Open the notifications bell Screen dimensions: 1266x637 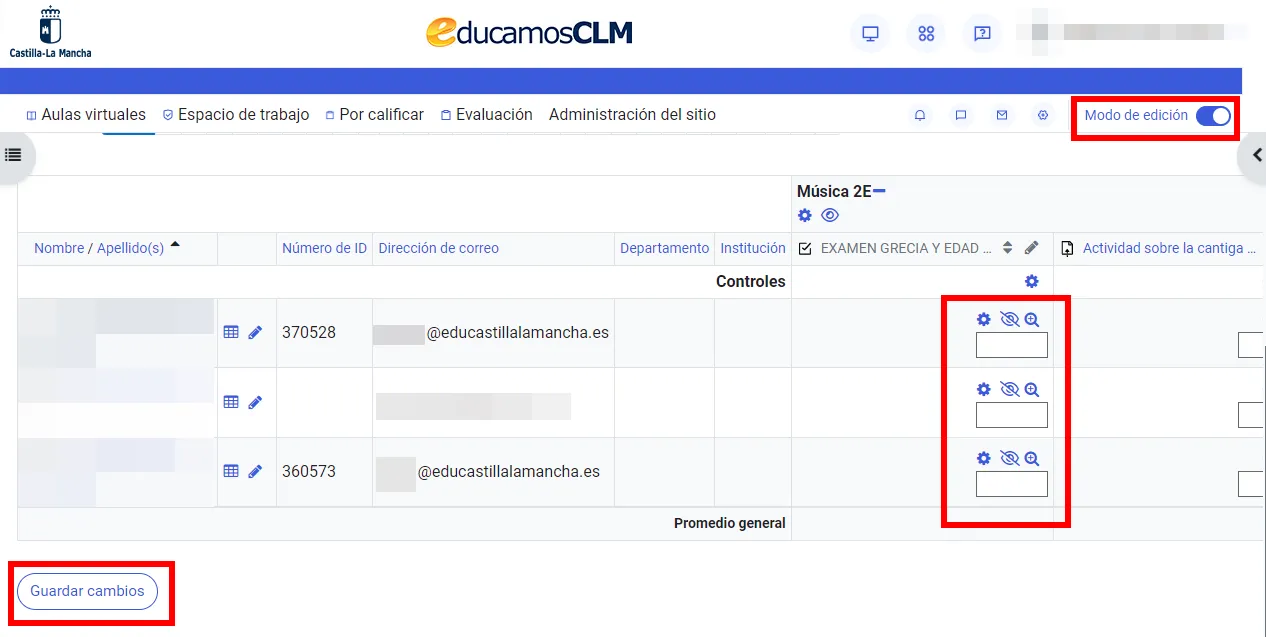coord(920,115)
